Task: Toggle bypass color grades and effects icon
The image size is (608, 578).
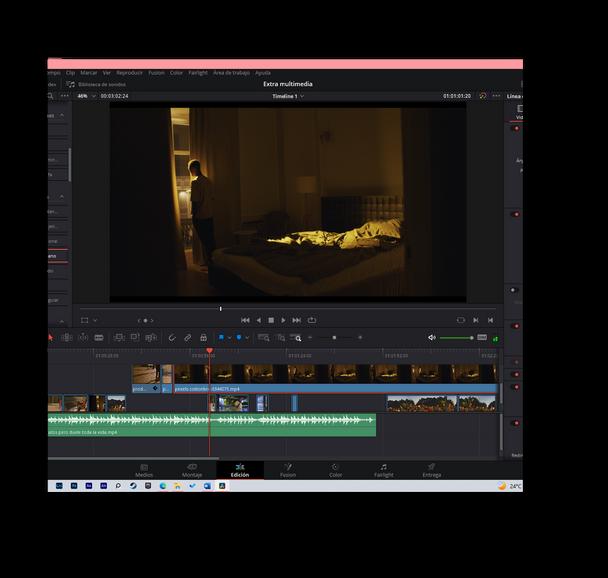Action: [483, 96]
